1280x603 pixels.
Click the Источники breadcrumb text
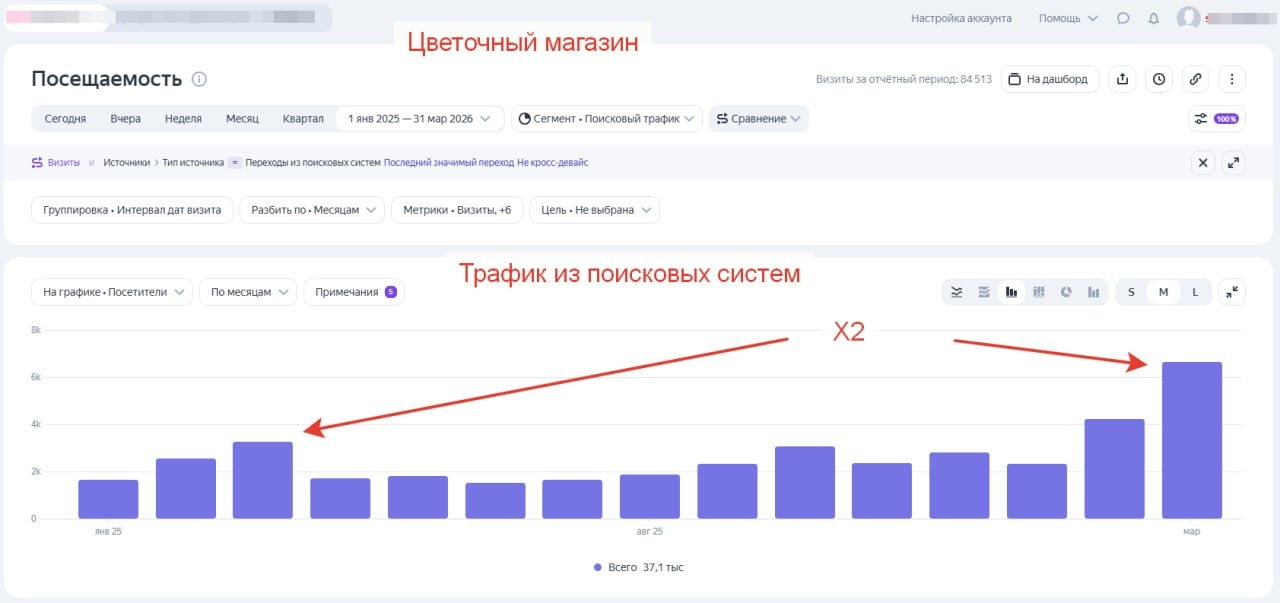tap(126, 162)
